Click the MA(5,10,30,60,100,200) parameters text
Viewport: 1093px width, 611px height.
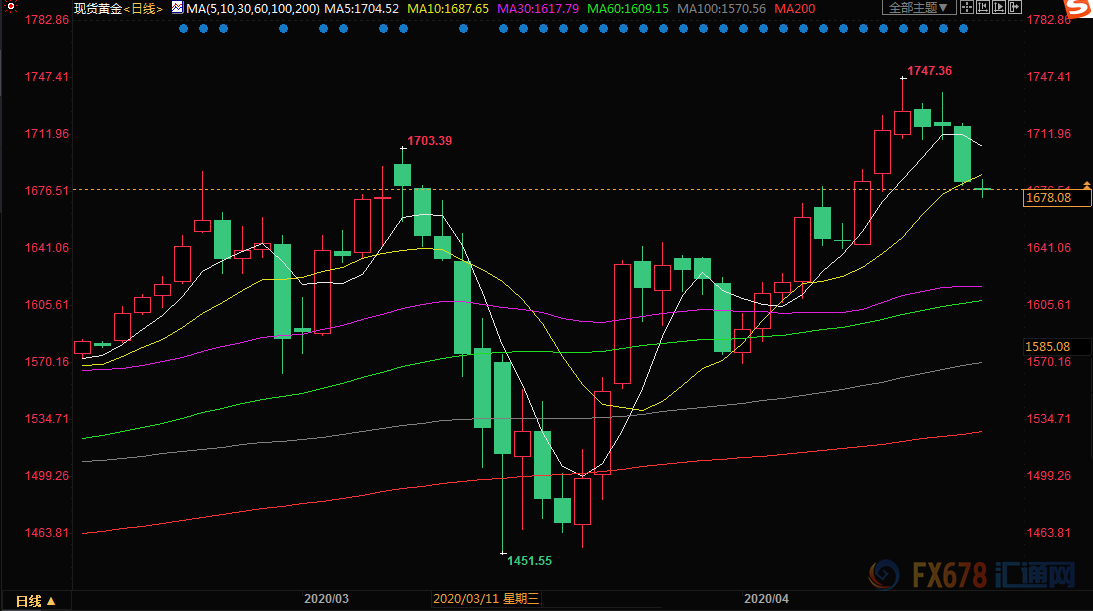(254, 8)
